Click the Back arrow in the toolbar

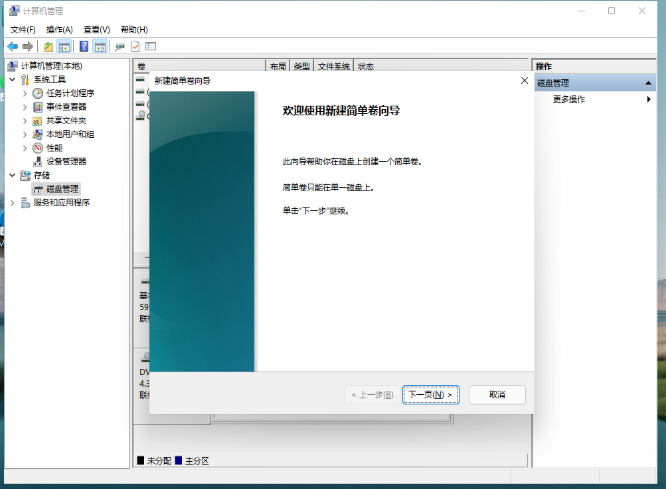tap(12, 46)
